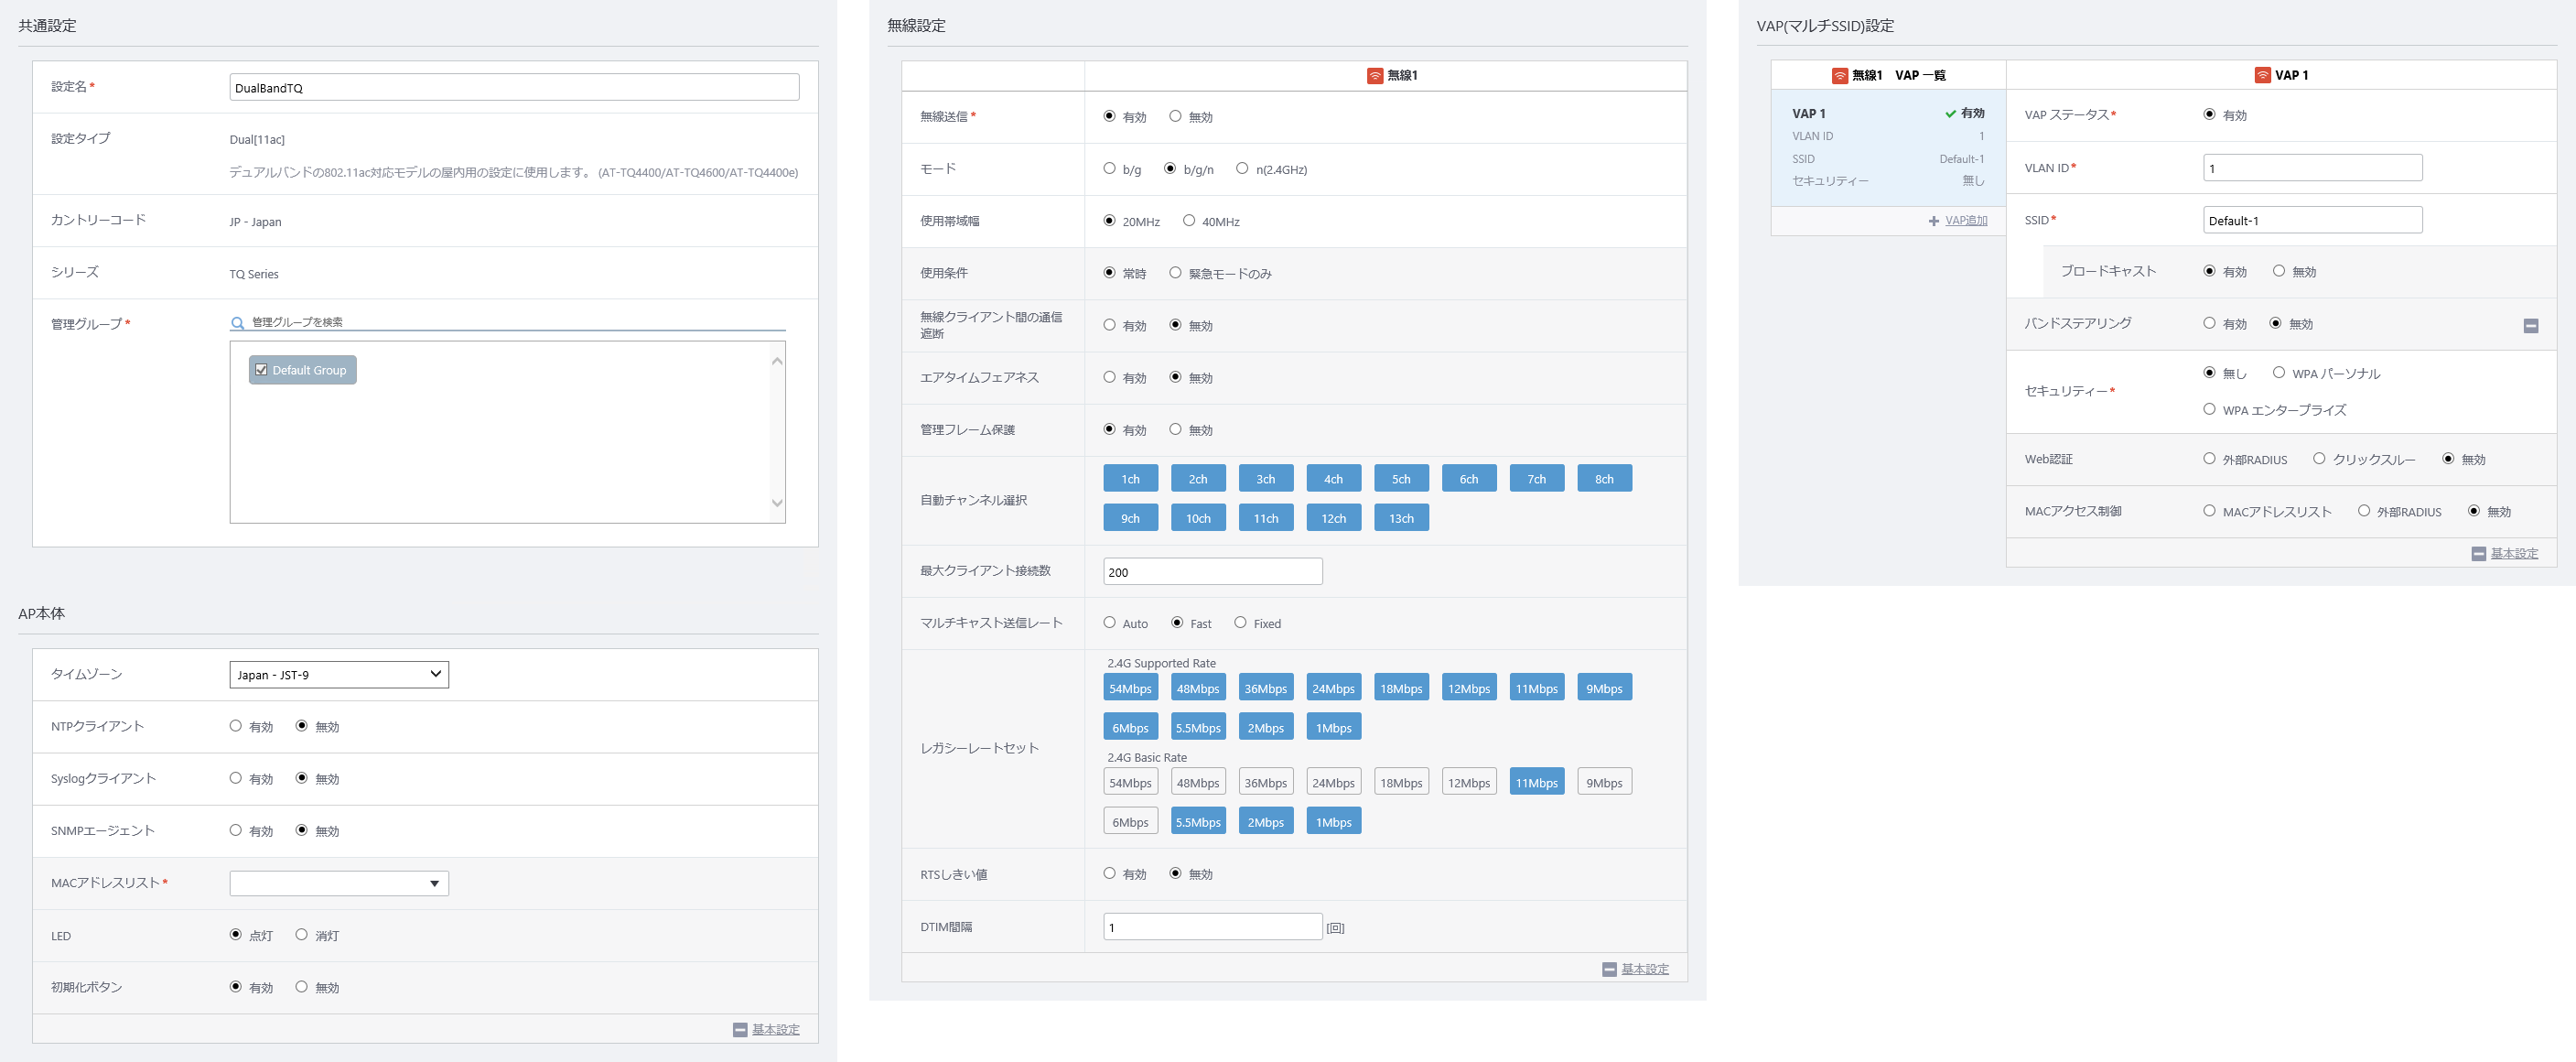
Task: Select VAP 1 entry in VAP list
Action: [x=1888, y=148]
